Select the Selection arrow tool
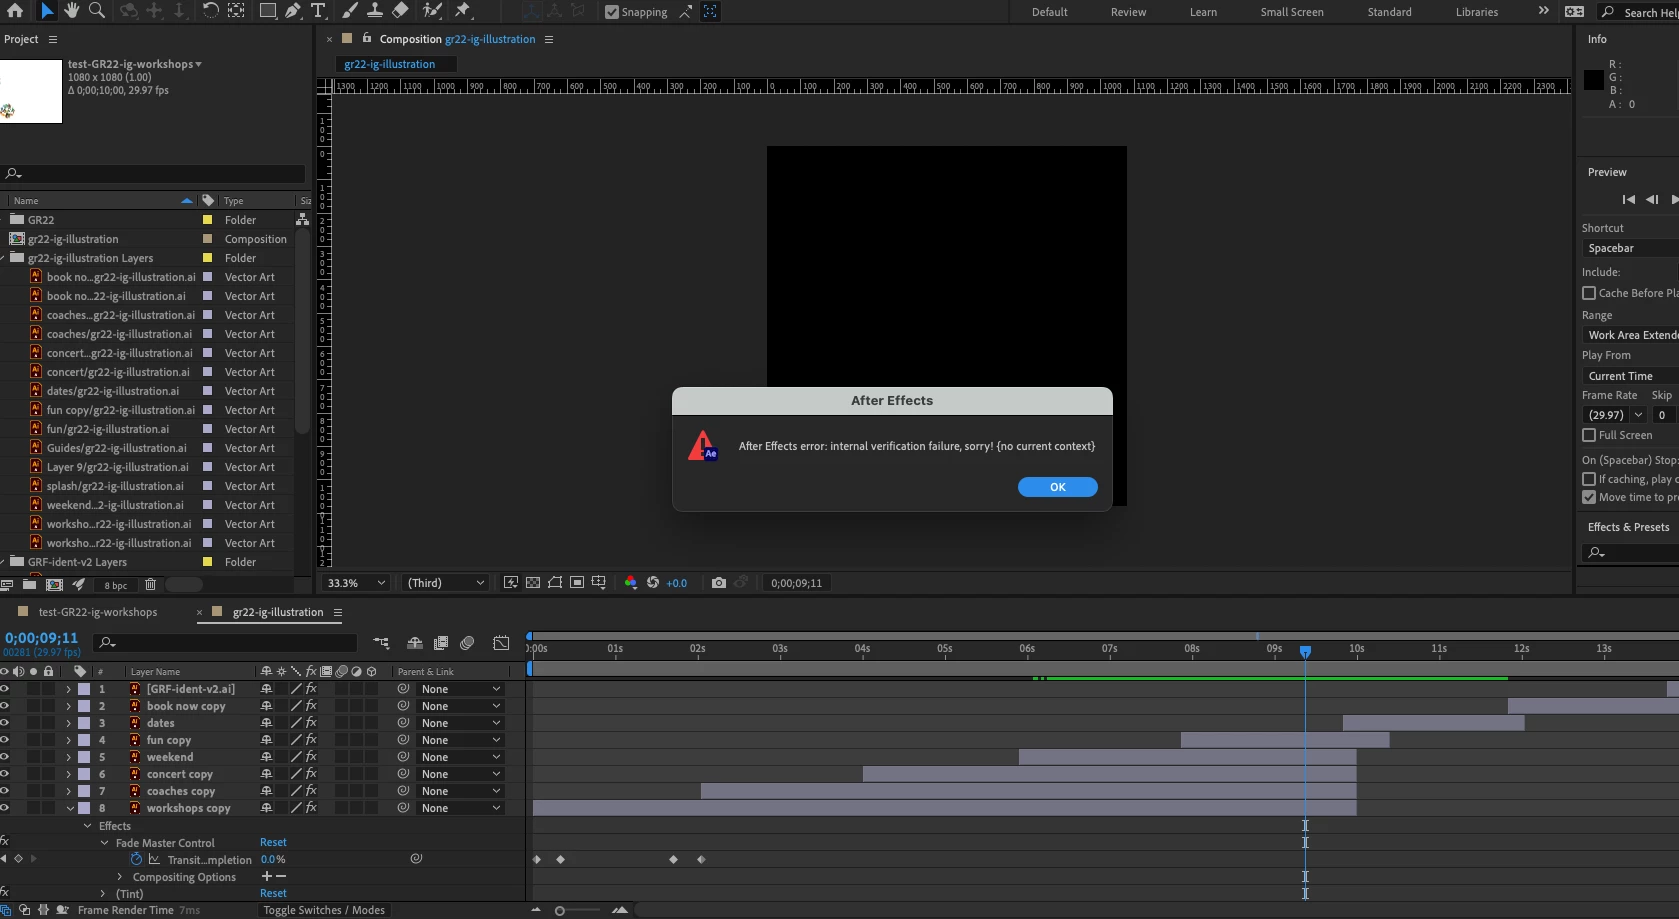 point(47,11)
